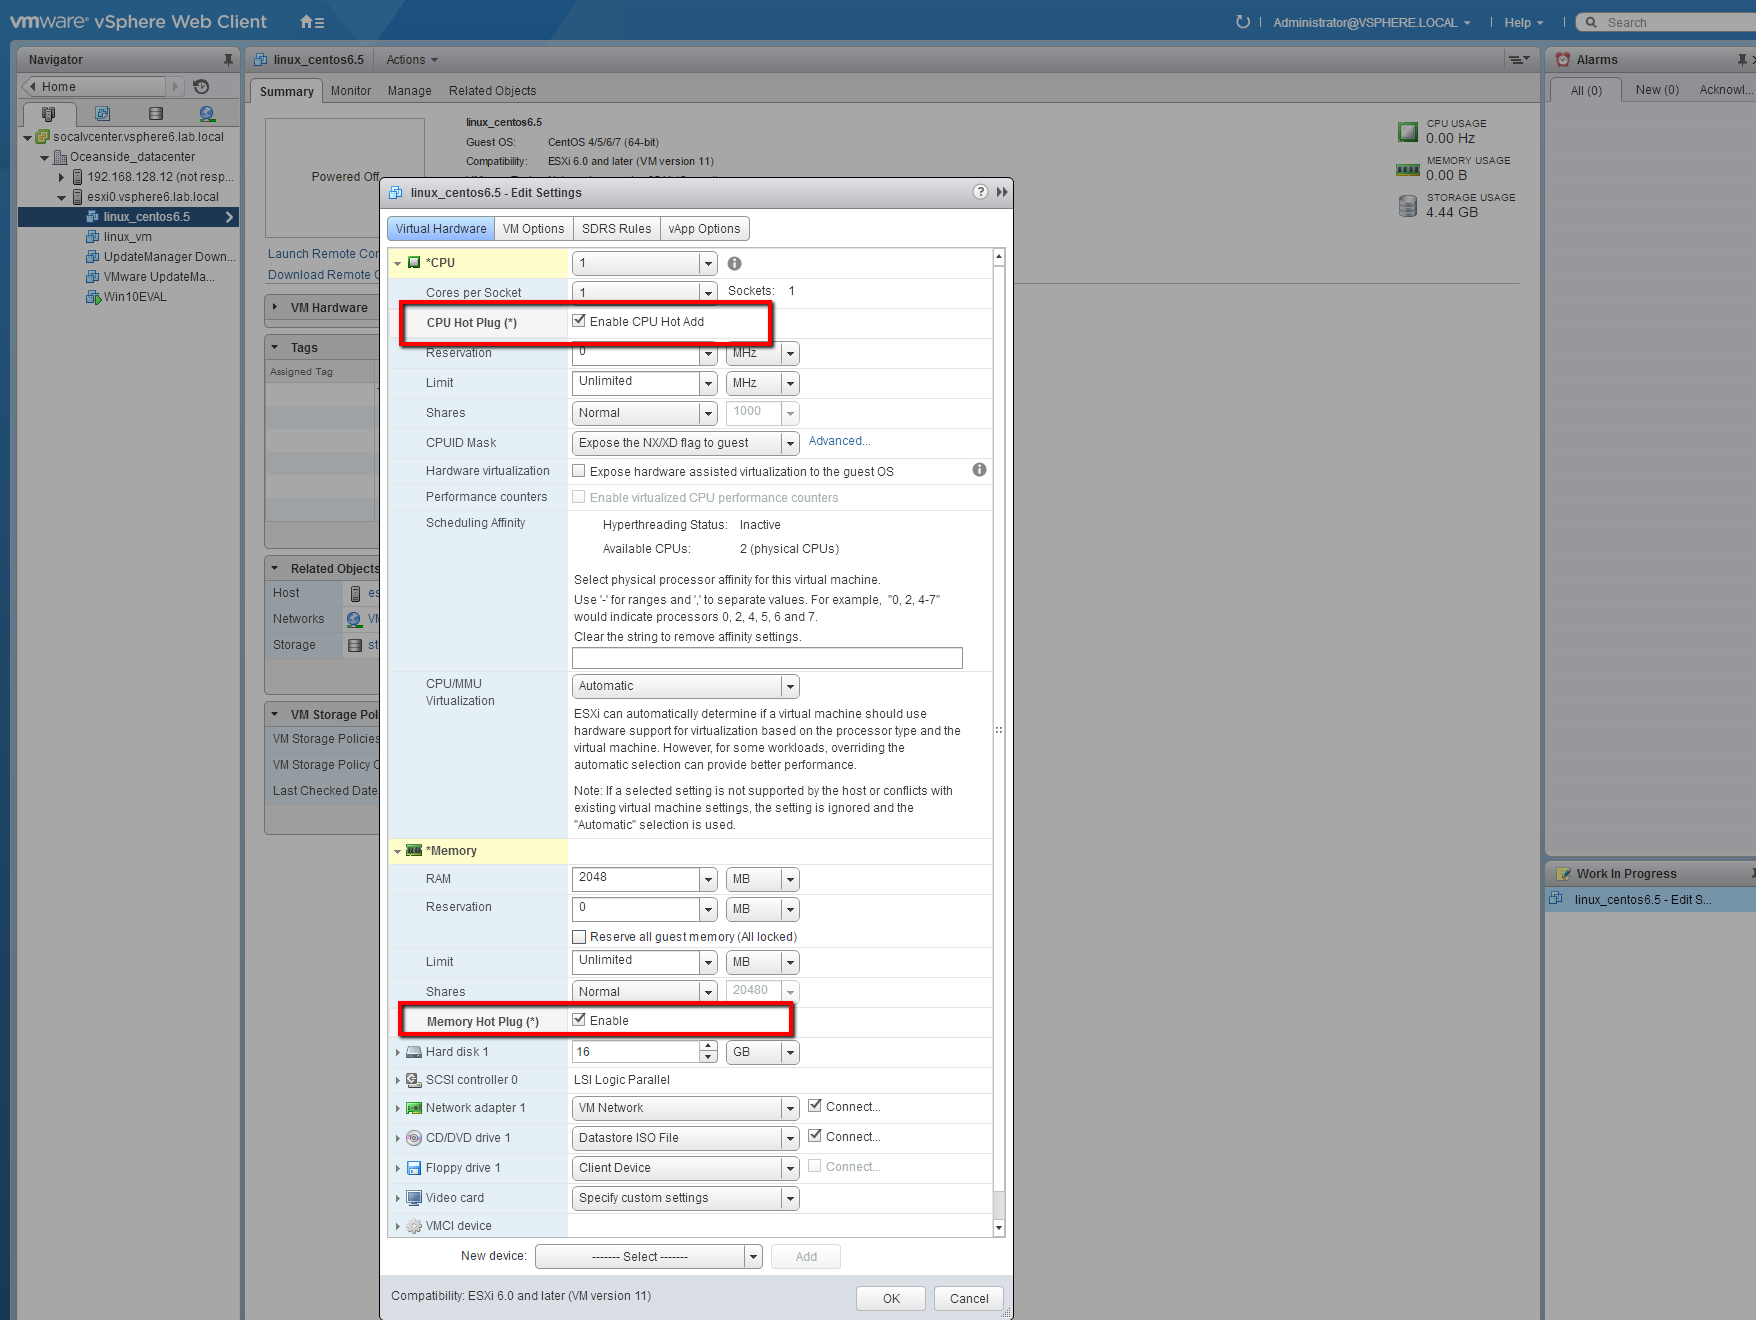Click the refresh icon in top bar

point(1242,22)
